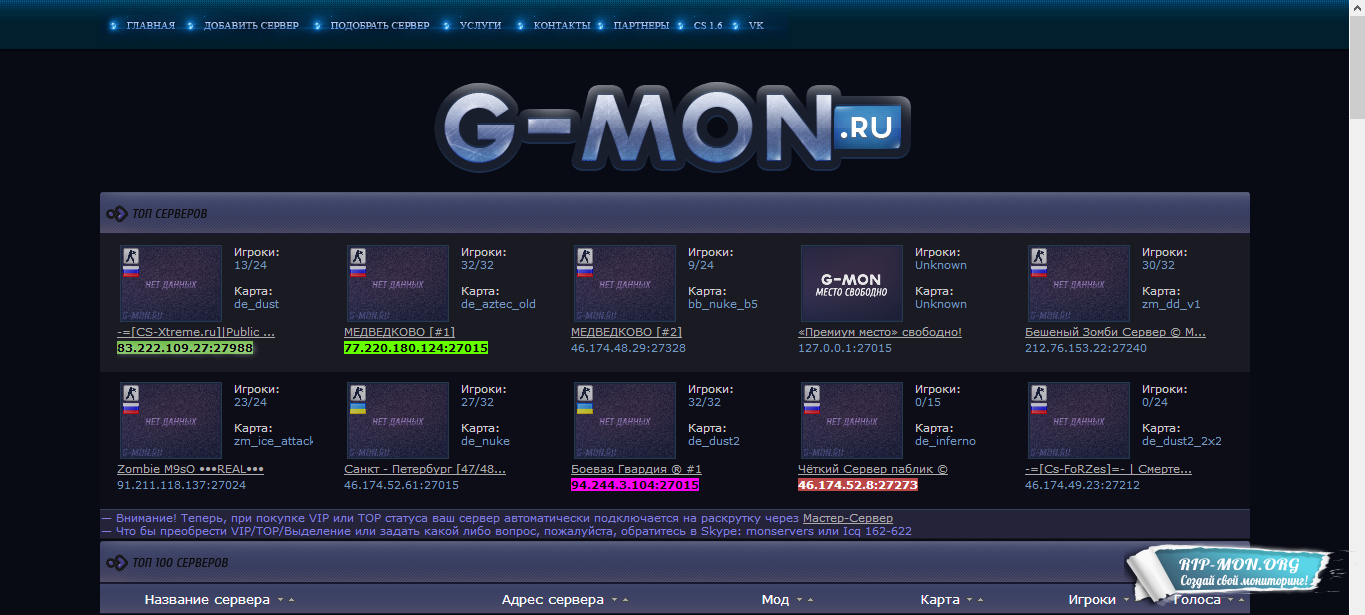1365x615 pixels.
Task: Click the Counter-Strike icon on МЕДВЕДКОВО [#1] card
Action: 358,257
